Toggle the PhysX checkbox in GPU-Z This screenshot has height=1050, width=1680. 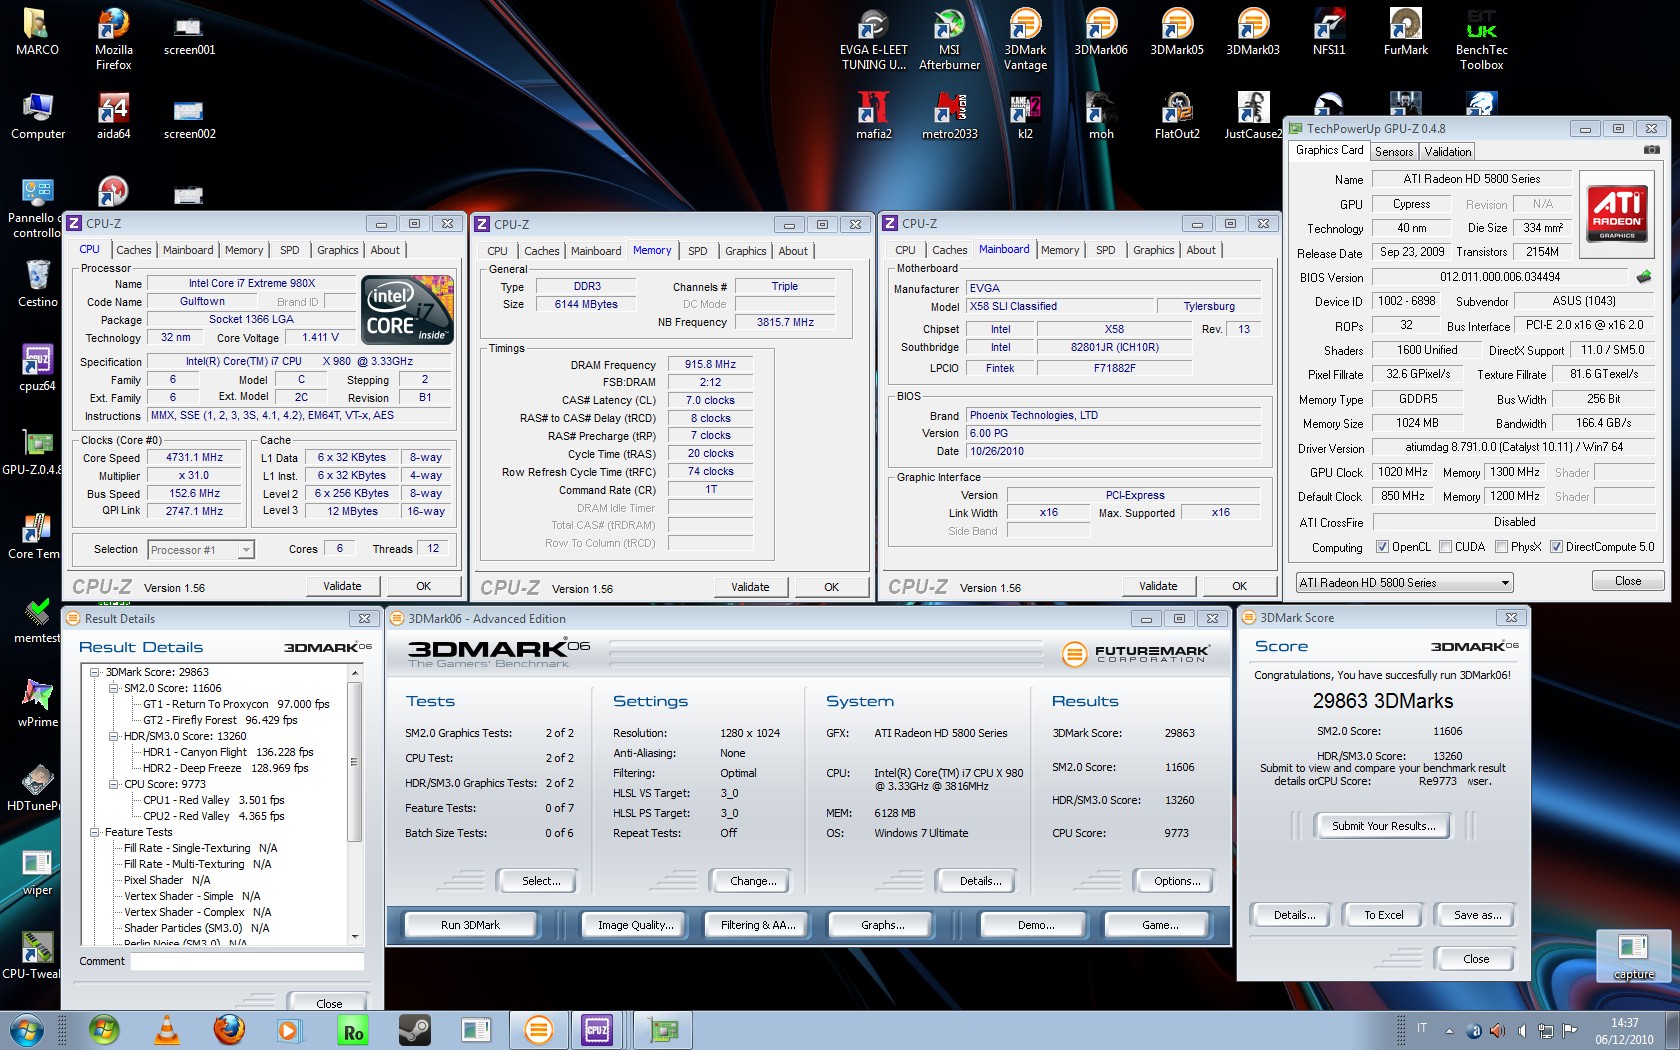tap(1501, 547)
